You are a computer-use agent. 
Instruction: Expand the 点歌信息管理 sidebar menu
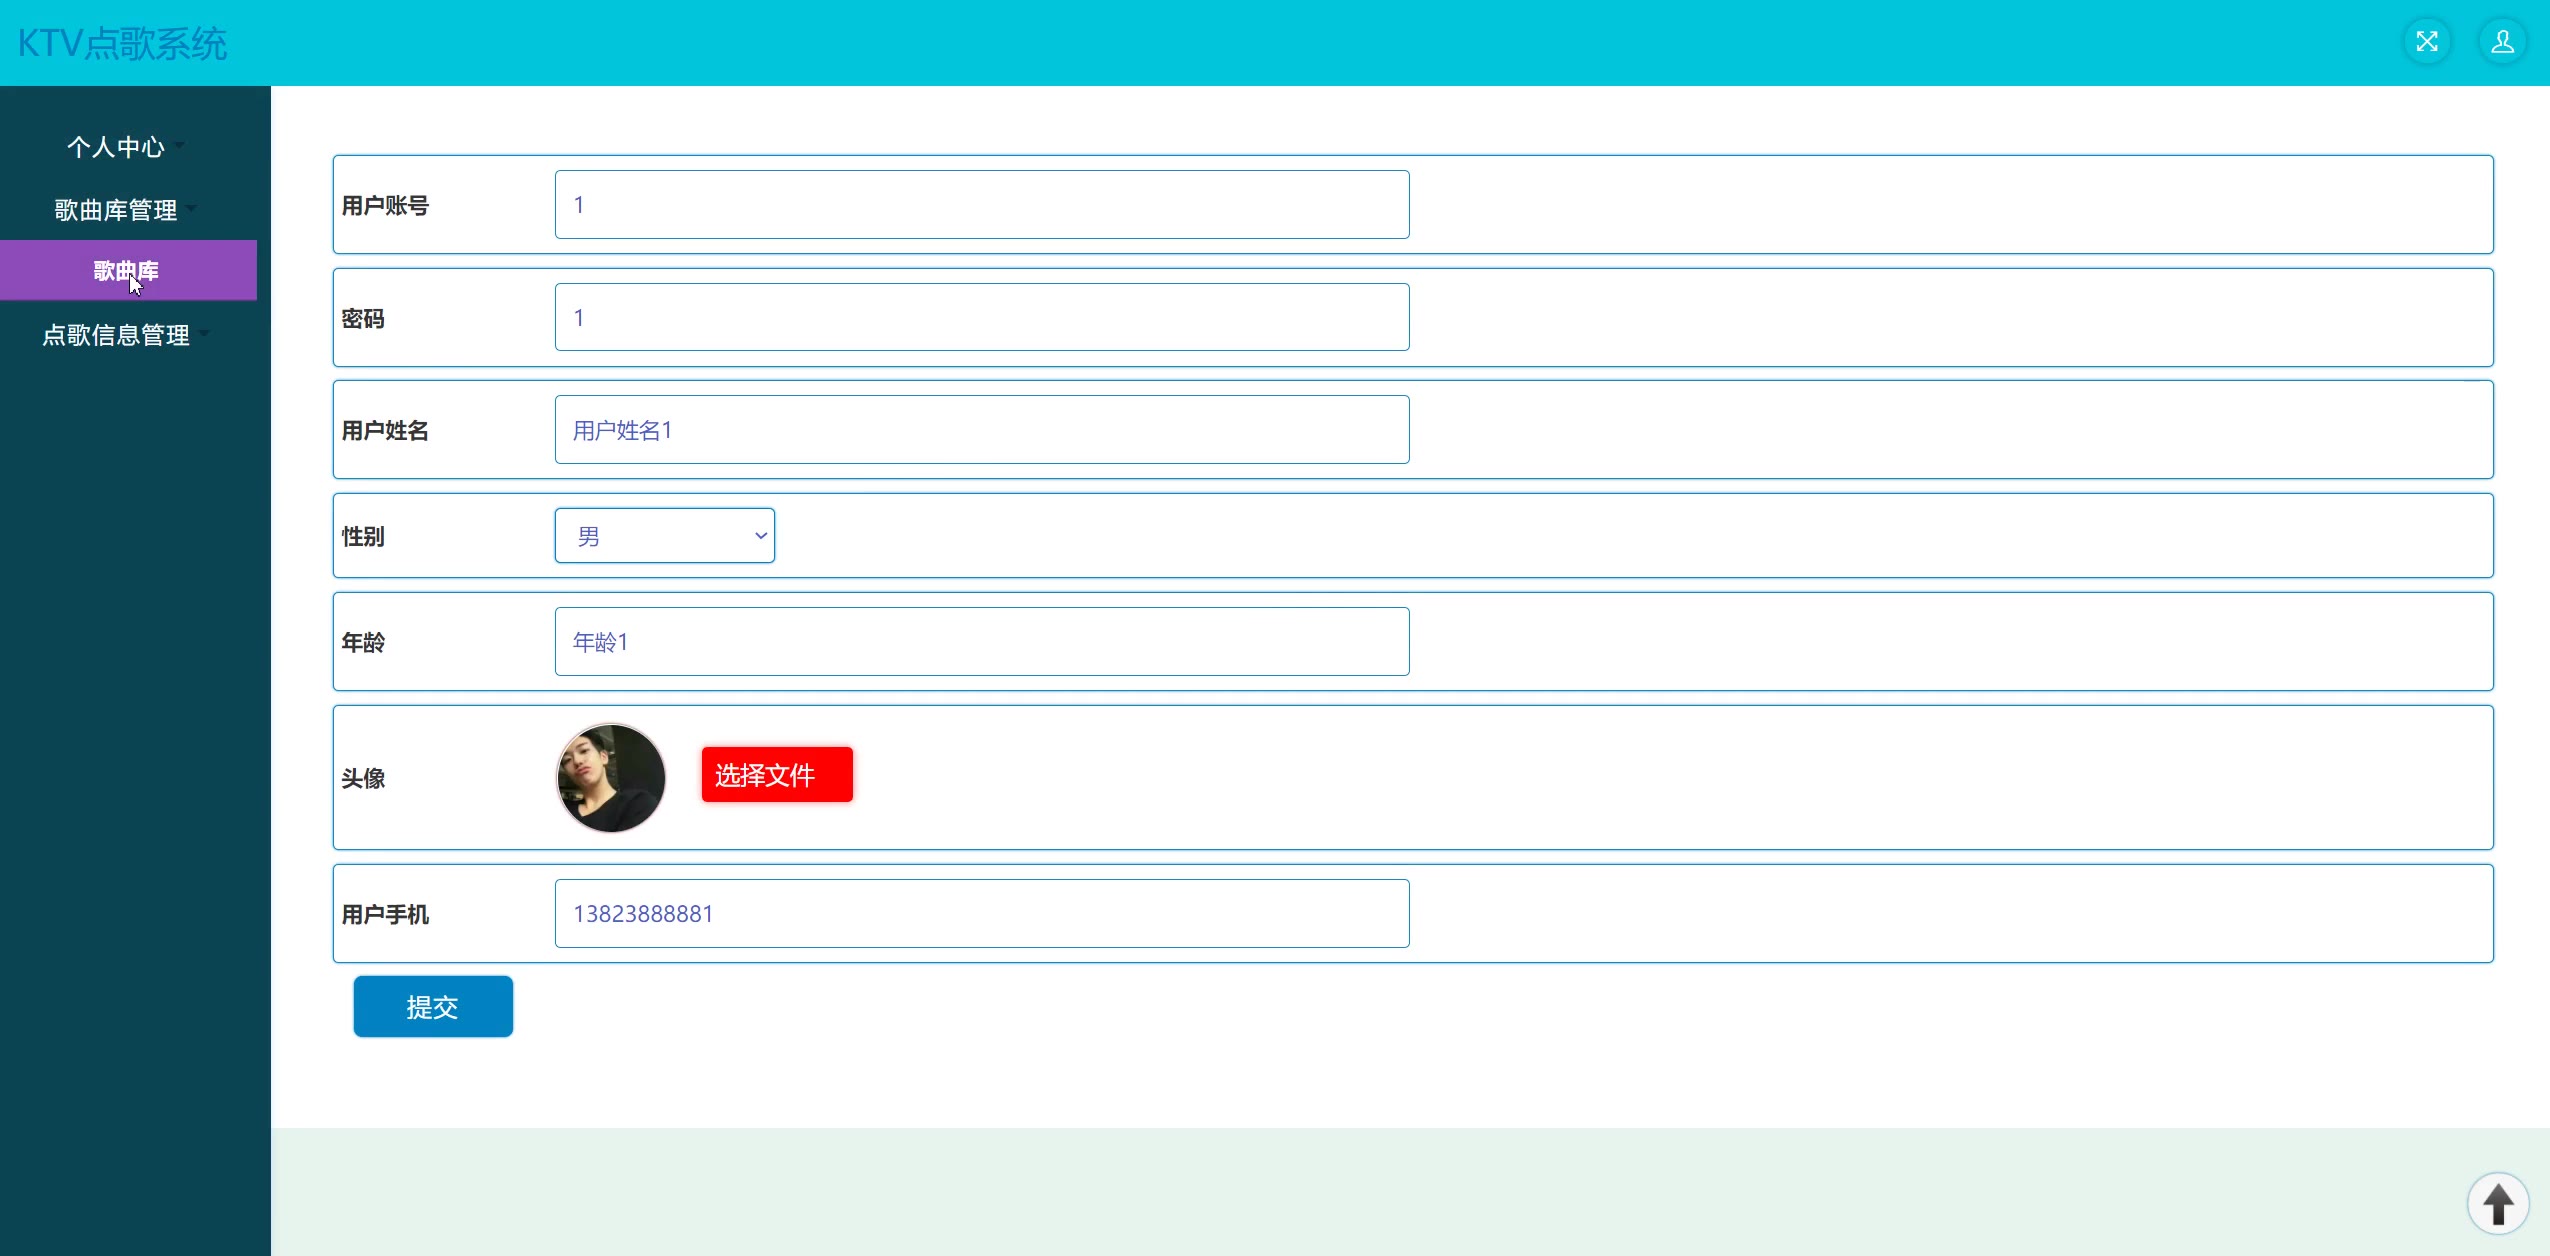click(x=115, y=335)
